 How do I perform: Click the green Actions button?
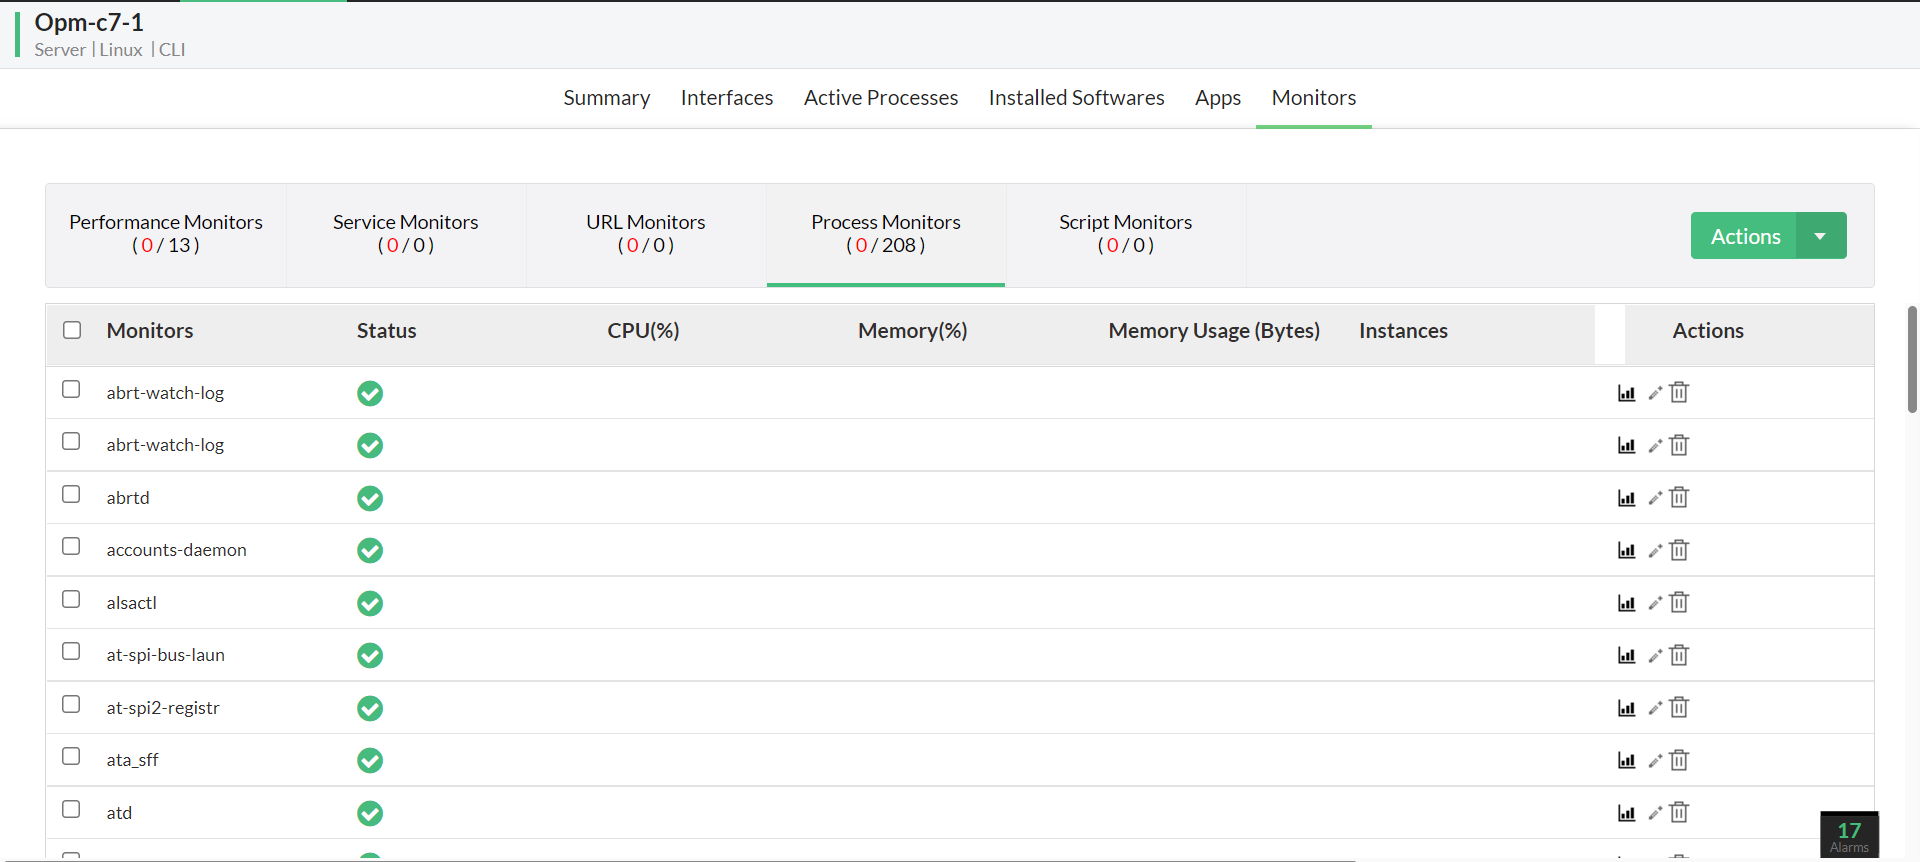click(1744, 236)
